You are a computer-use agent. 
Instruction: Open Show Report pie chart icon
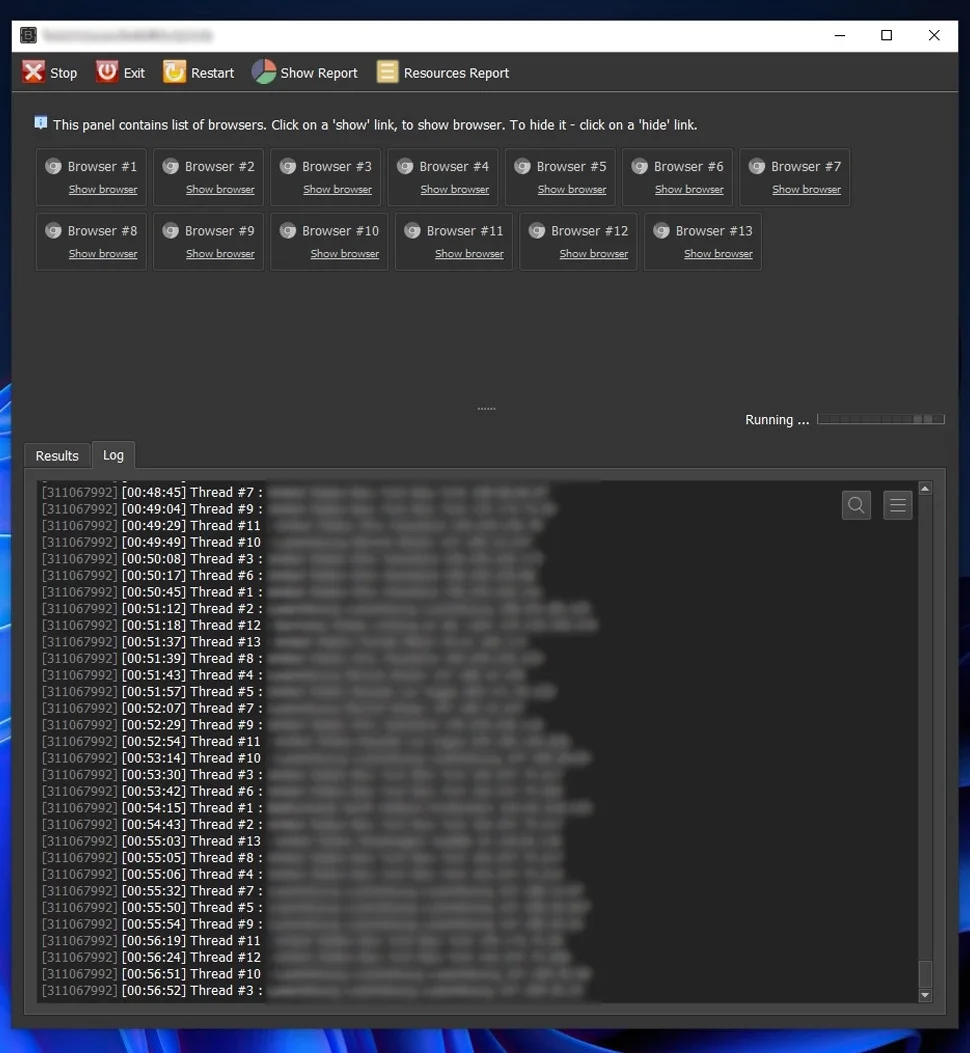264,72
